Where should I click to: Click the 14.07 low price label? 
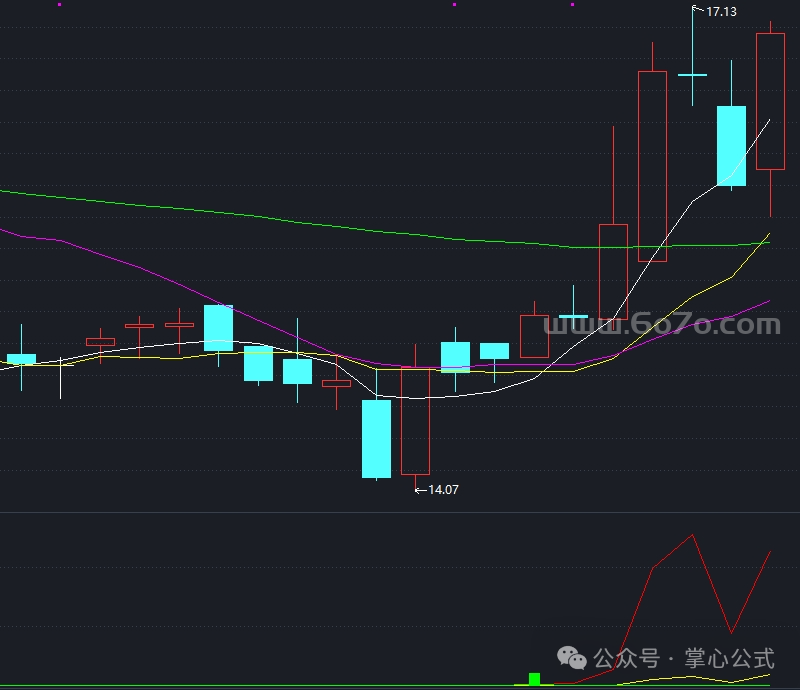442,490
